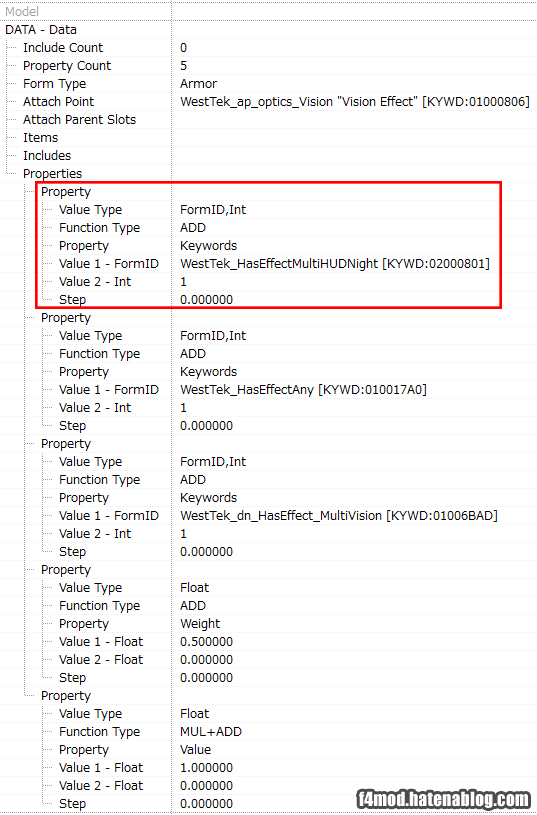Select the Value 1 - FormID label beside WestTek_HasEffectMultiHUDNight
The height and width of the screenshot is (815, 537).
click(109, 264)
